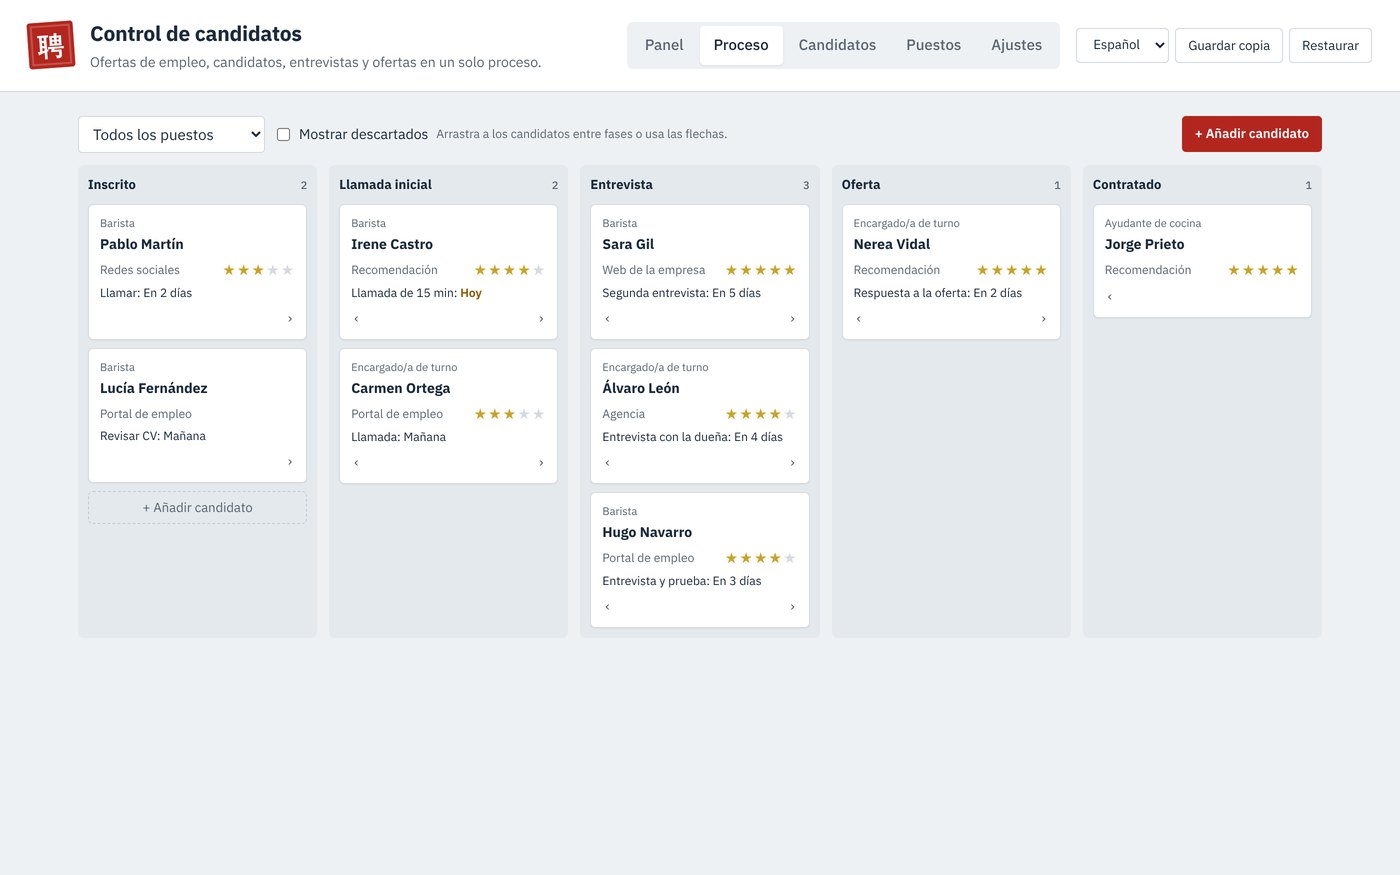
Task: Move Irene Castro back with left arrow
Action: point(356,319)
